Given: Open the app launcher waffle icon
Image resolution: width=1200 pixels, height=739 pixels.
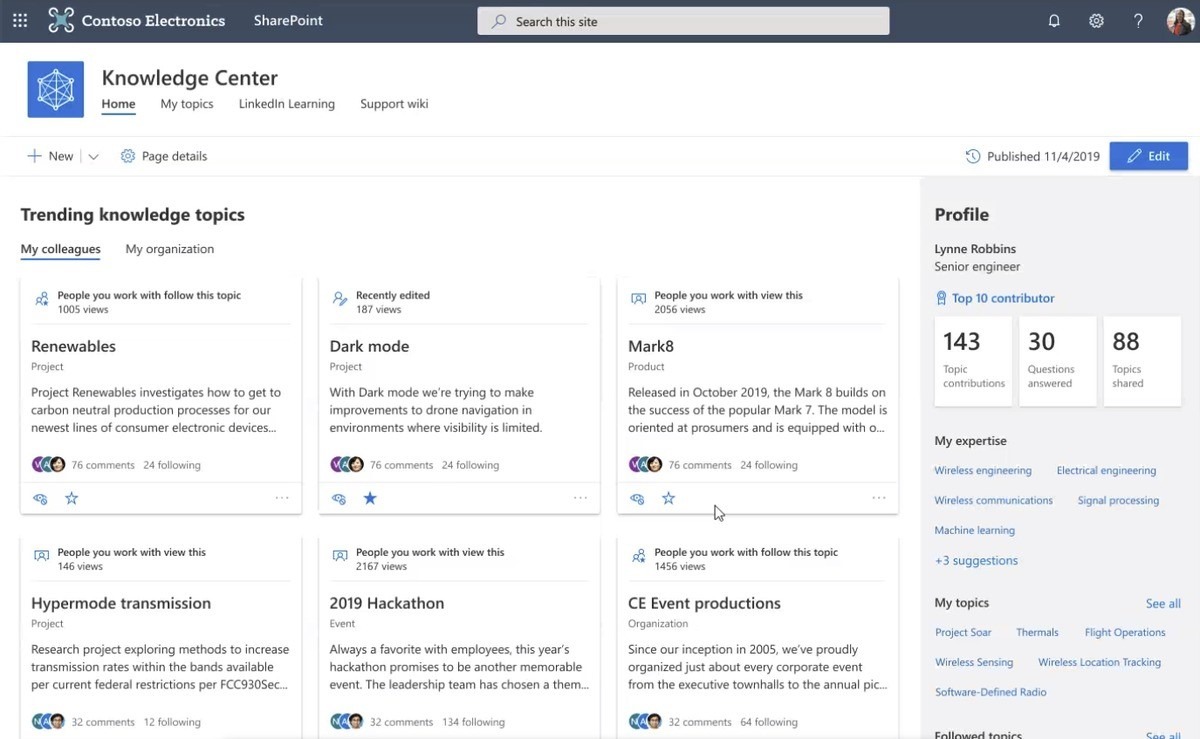Looking at the screenshot, I should coord(20,21).
